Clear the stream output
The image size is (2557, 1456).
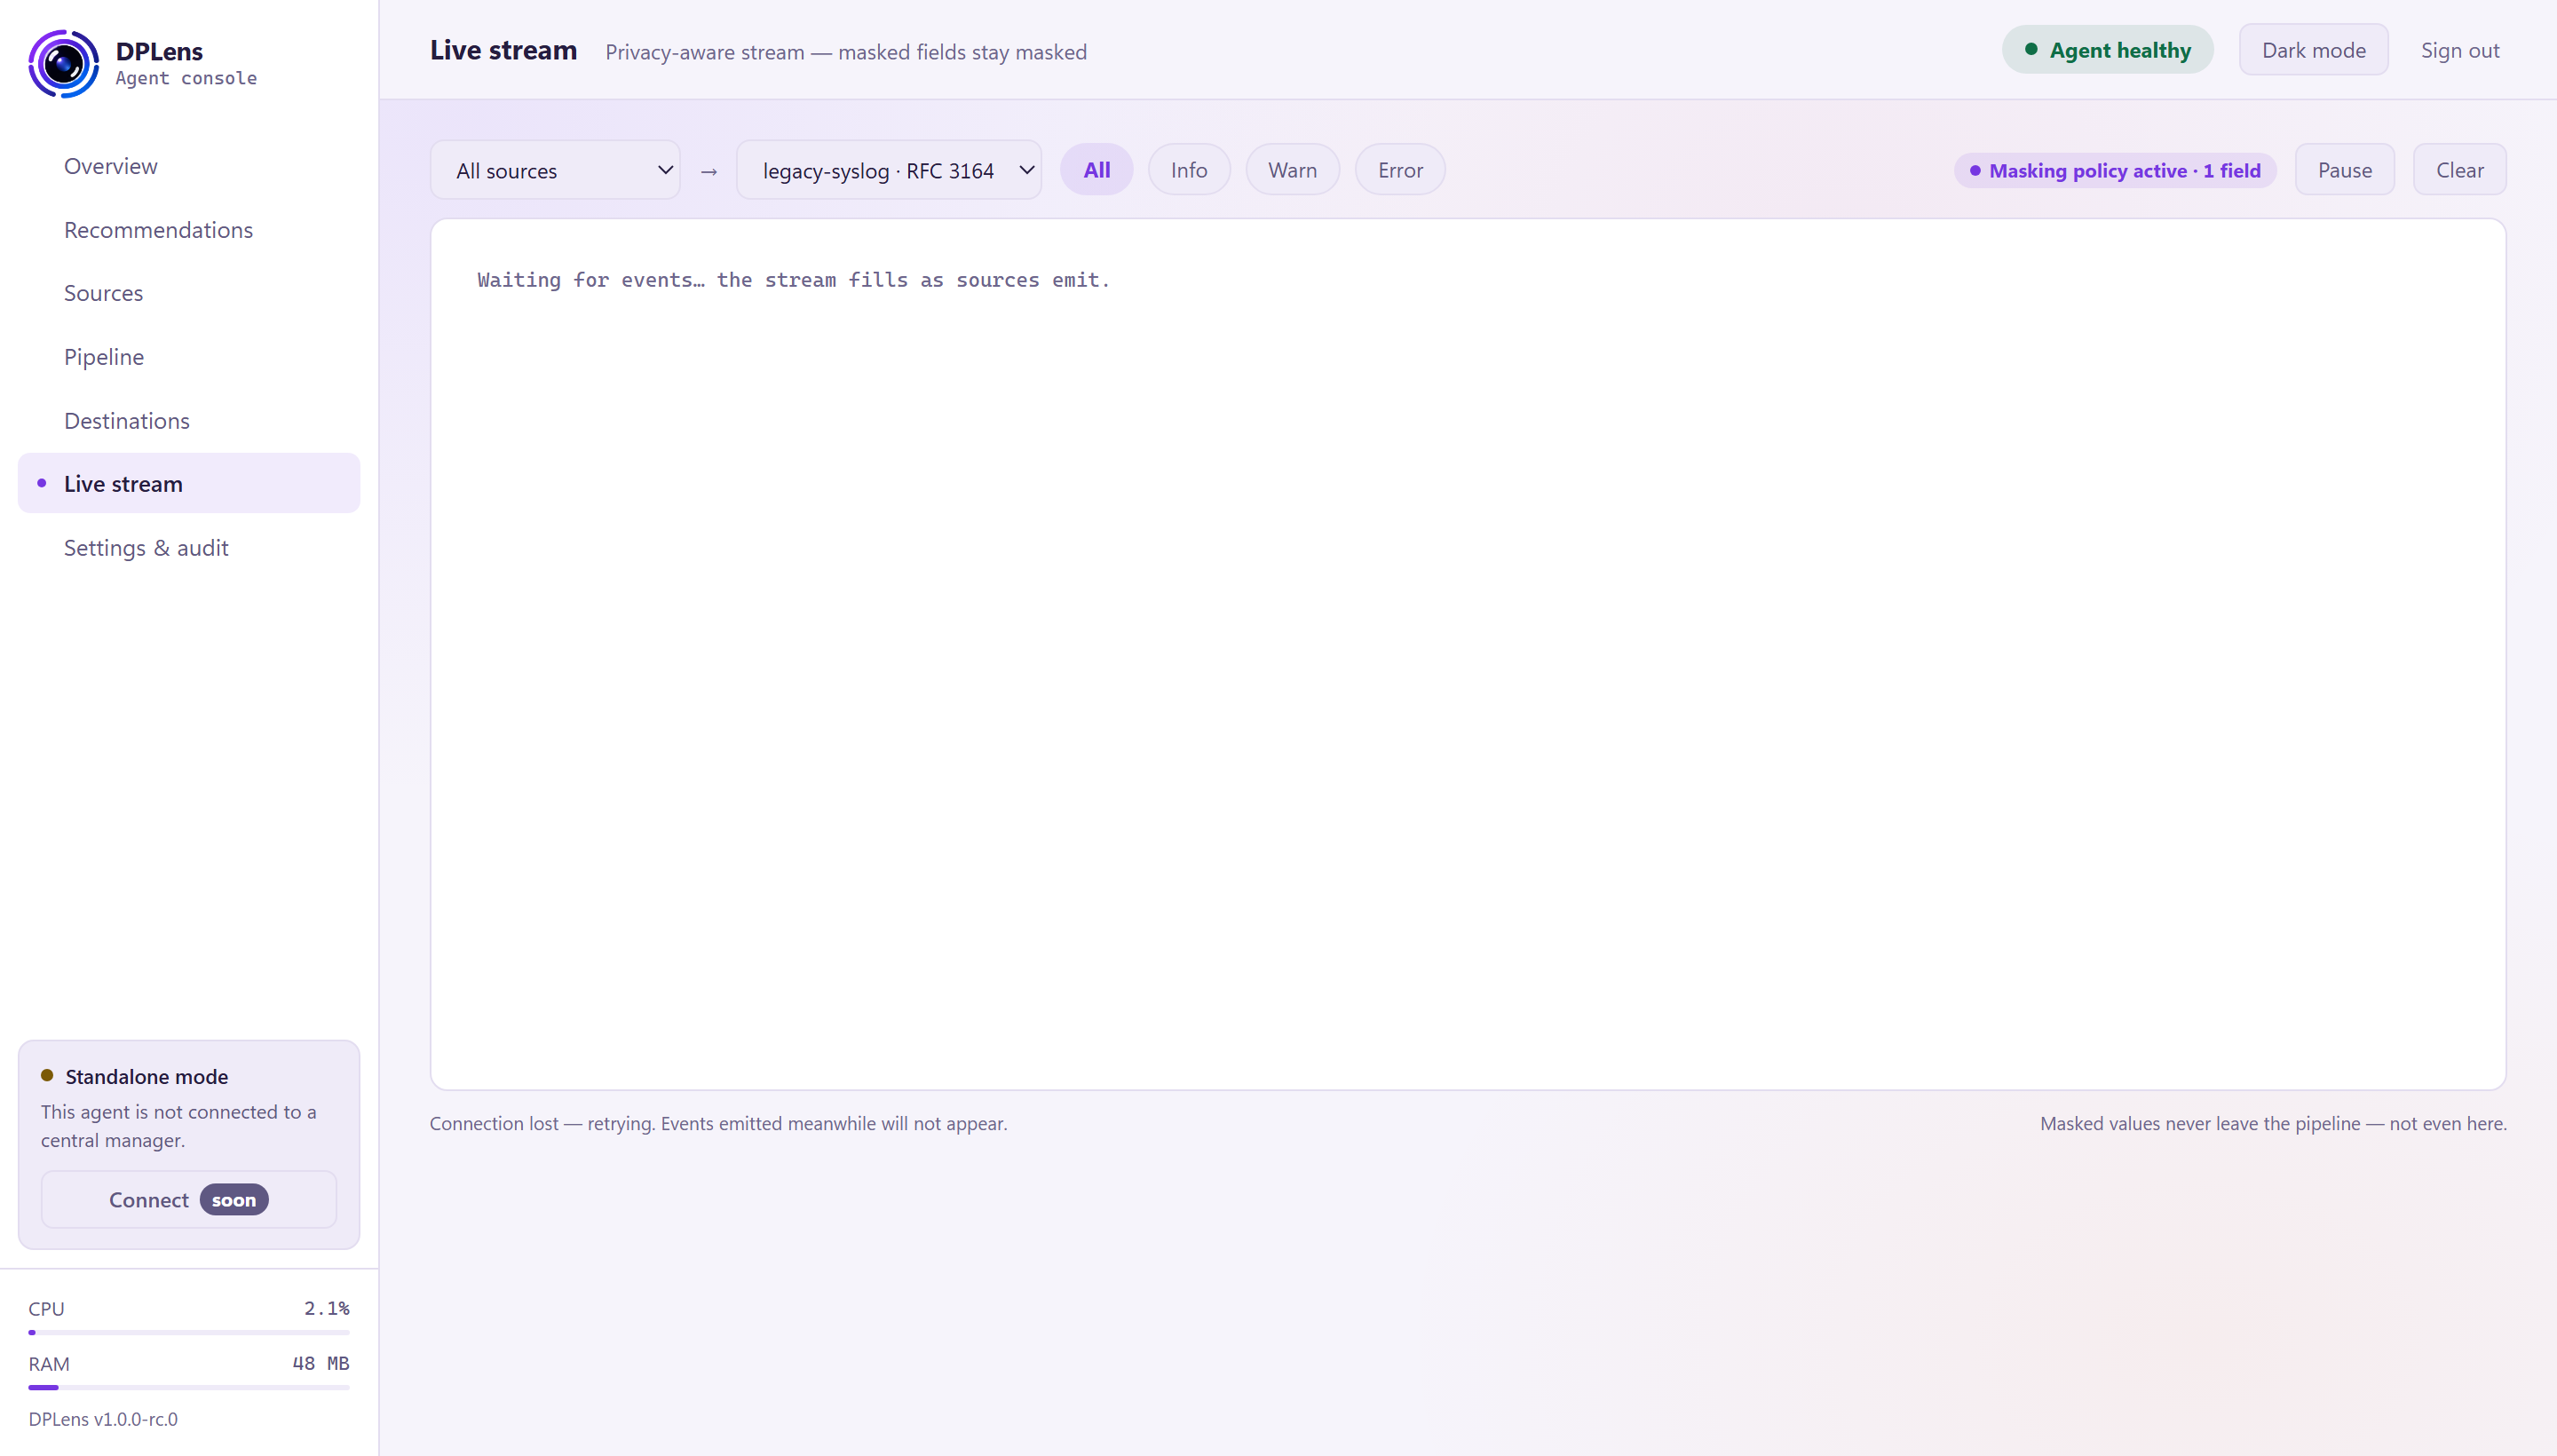[x=2459, y=170]
